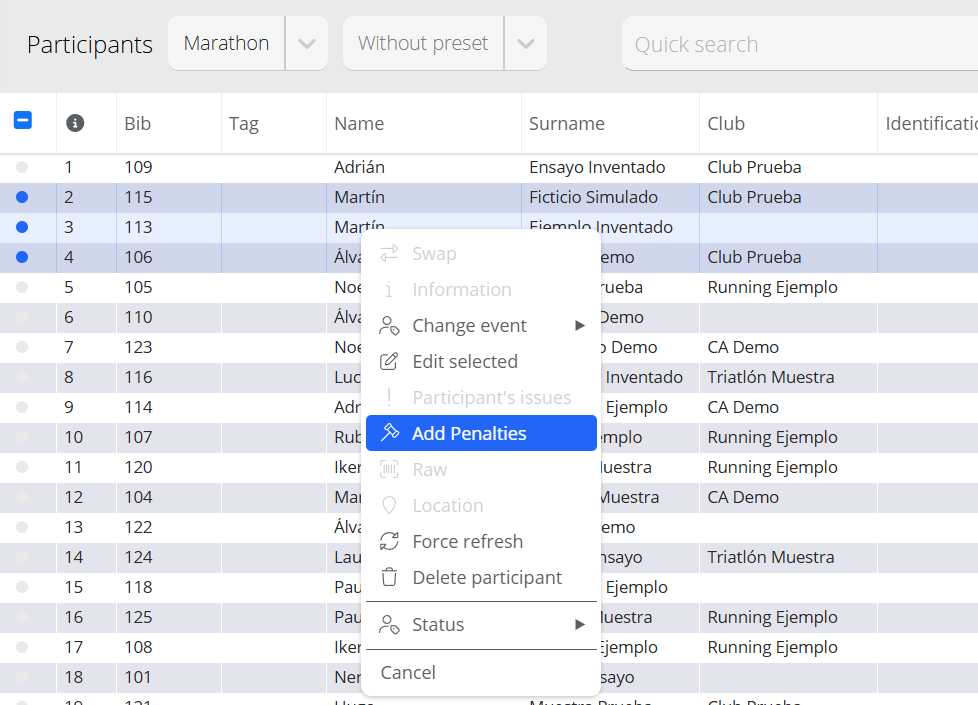Open Status menu entry
This screenshot has width=978, height=705.
click(x=482, y=625)
